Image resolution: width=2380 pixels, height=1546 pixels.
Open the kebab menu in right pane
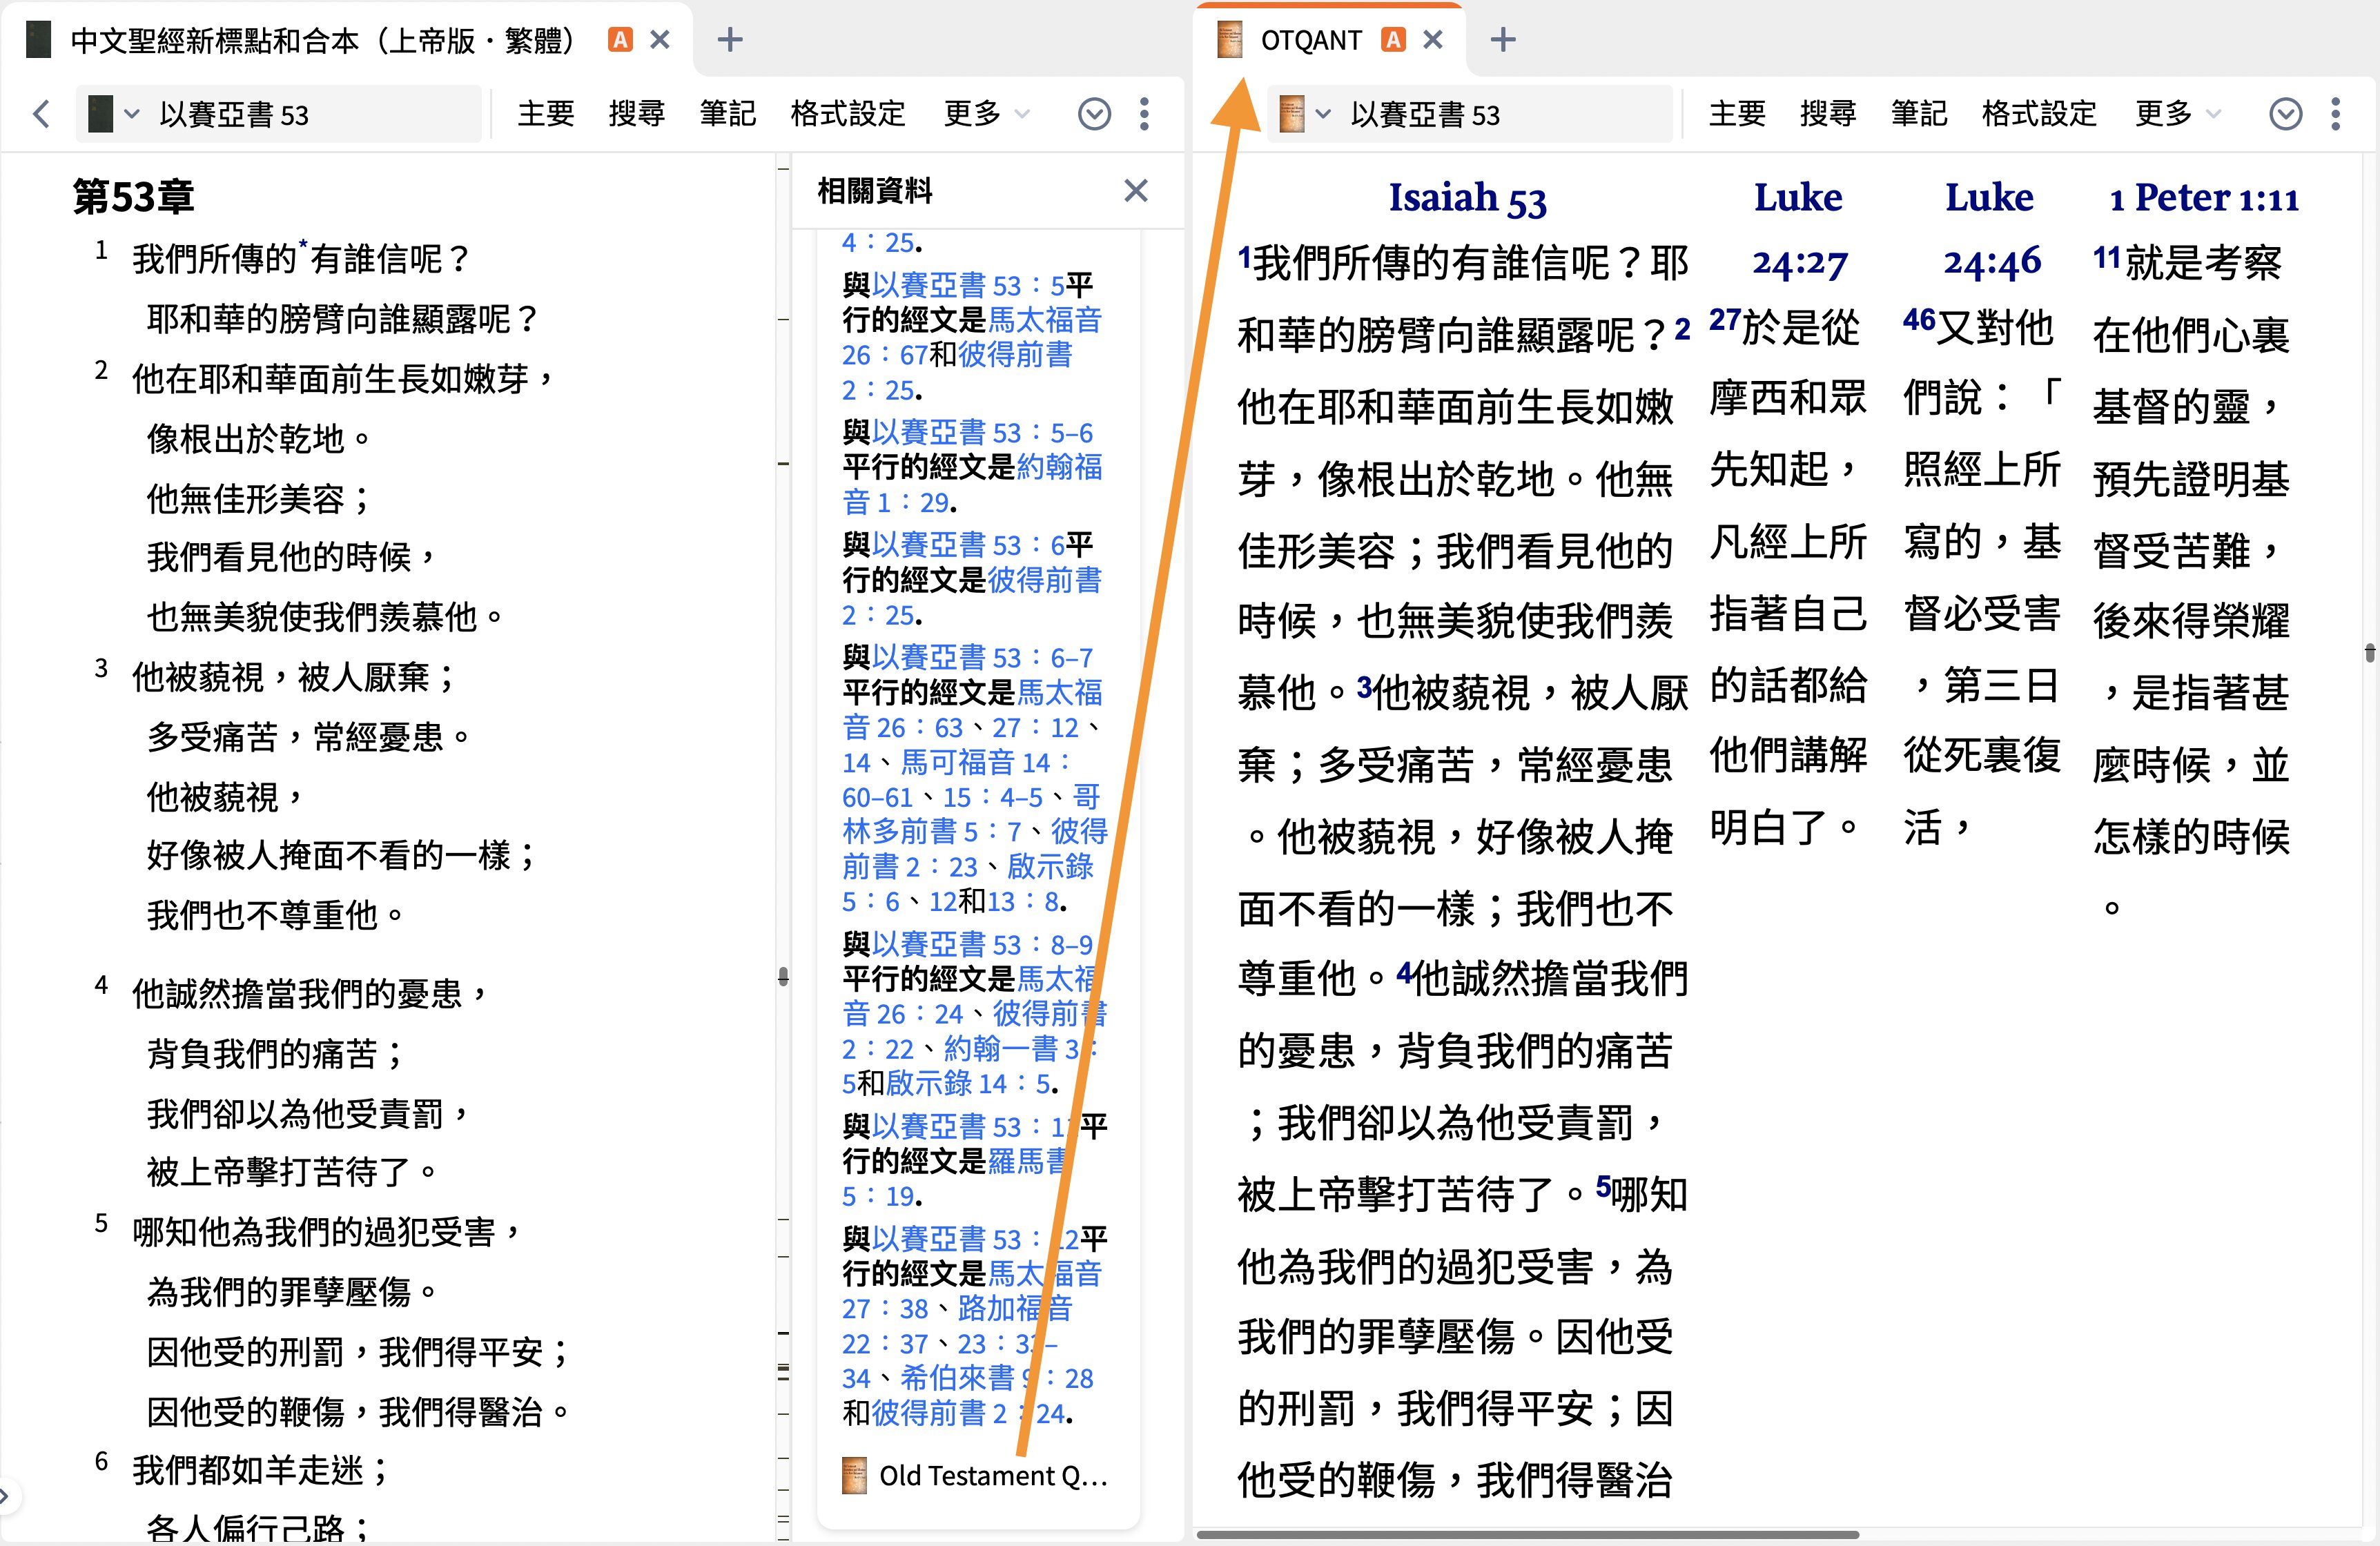pos(2336,114)
